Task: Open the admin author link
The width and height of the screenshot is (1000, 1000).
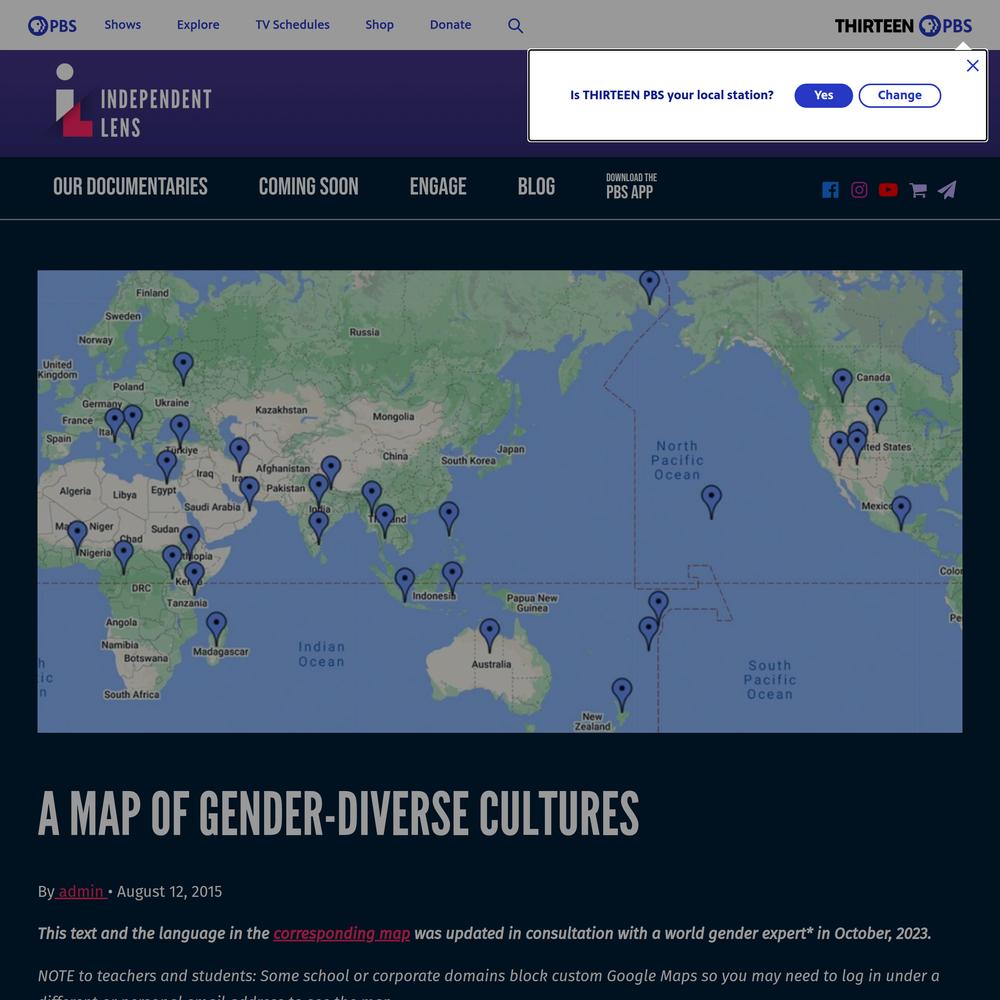Action: click(x=81, y=892)
